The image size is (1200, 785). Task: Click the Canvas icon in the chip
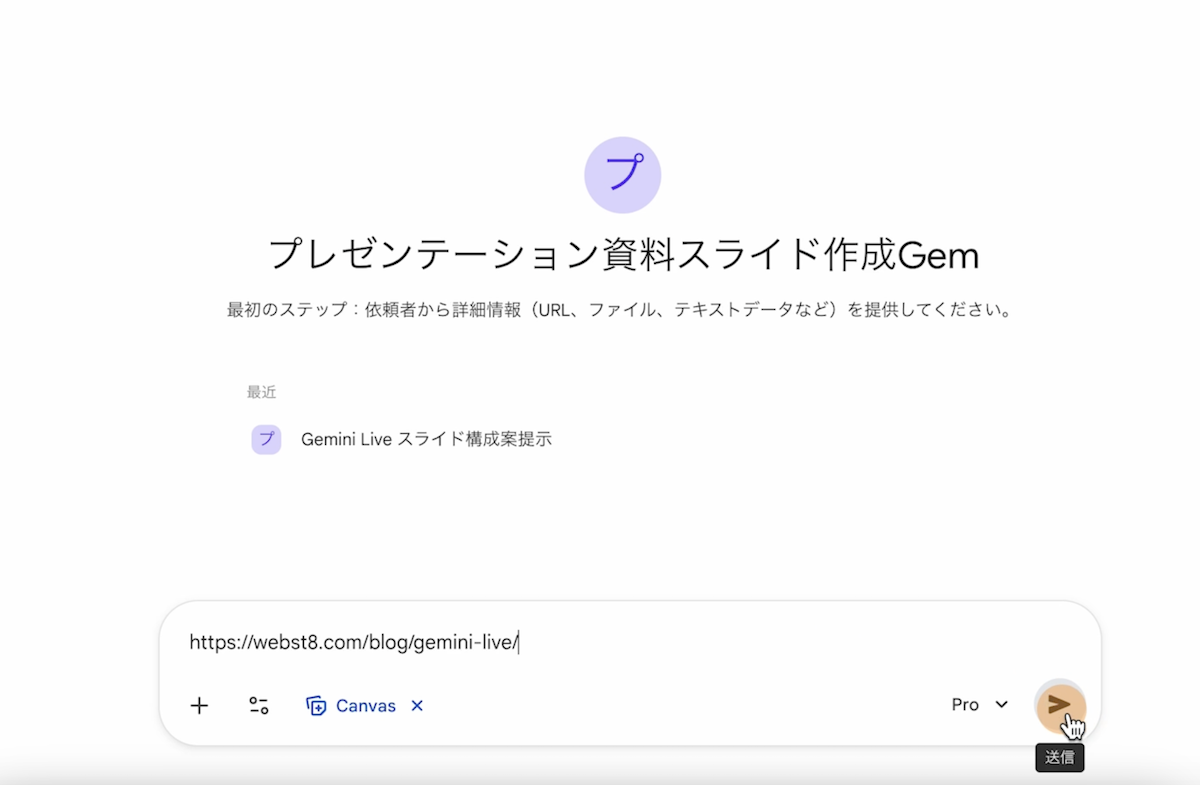(316, 706)
